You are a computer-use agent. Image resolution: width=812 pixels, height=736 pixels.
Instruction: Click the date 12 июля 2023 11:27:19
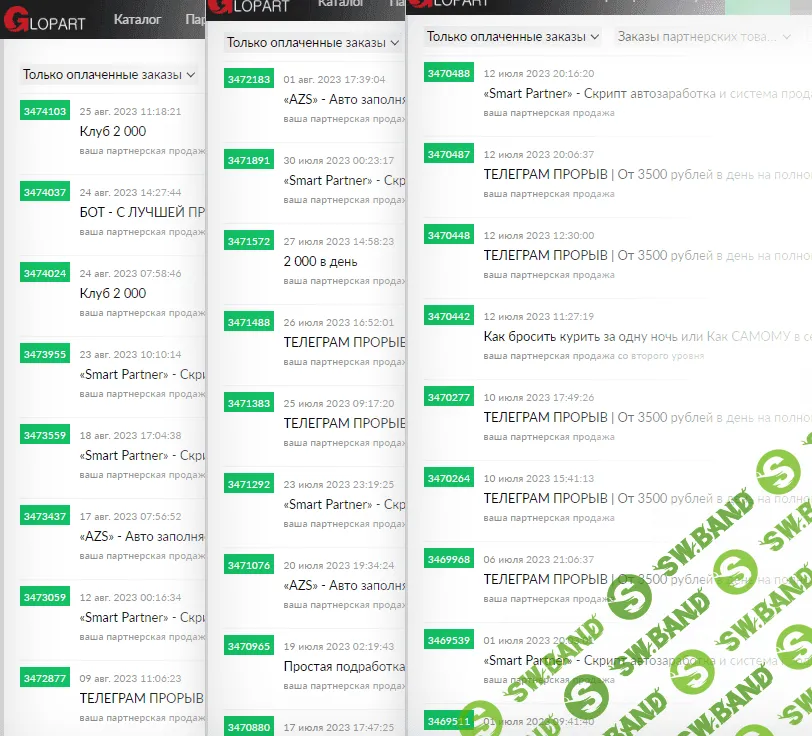[539, 317]
